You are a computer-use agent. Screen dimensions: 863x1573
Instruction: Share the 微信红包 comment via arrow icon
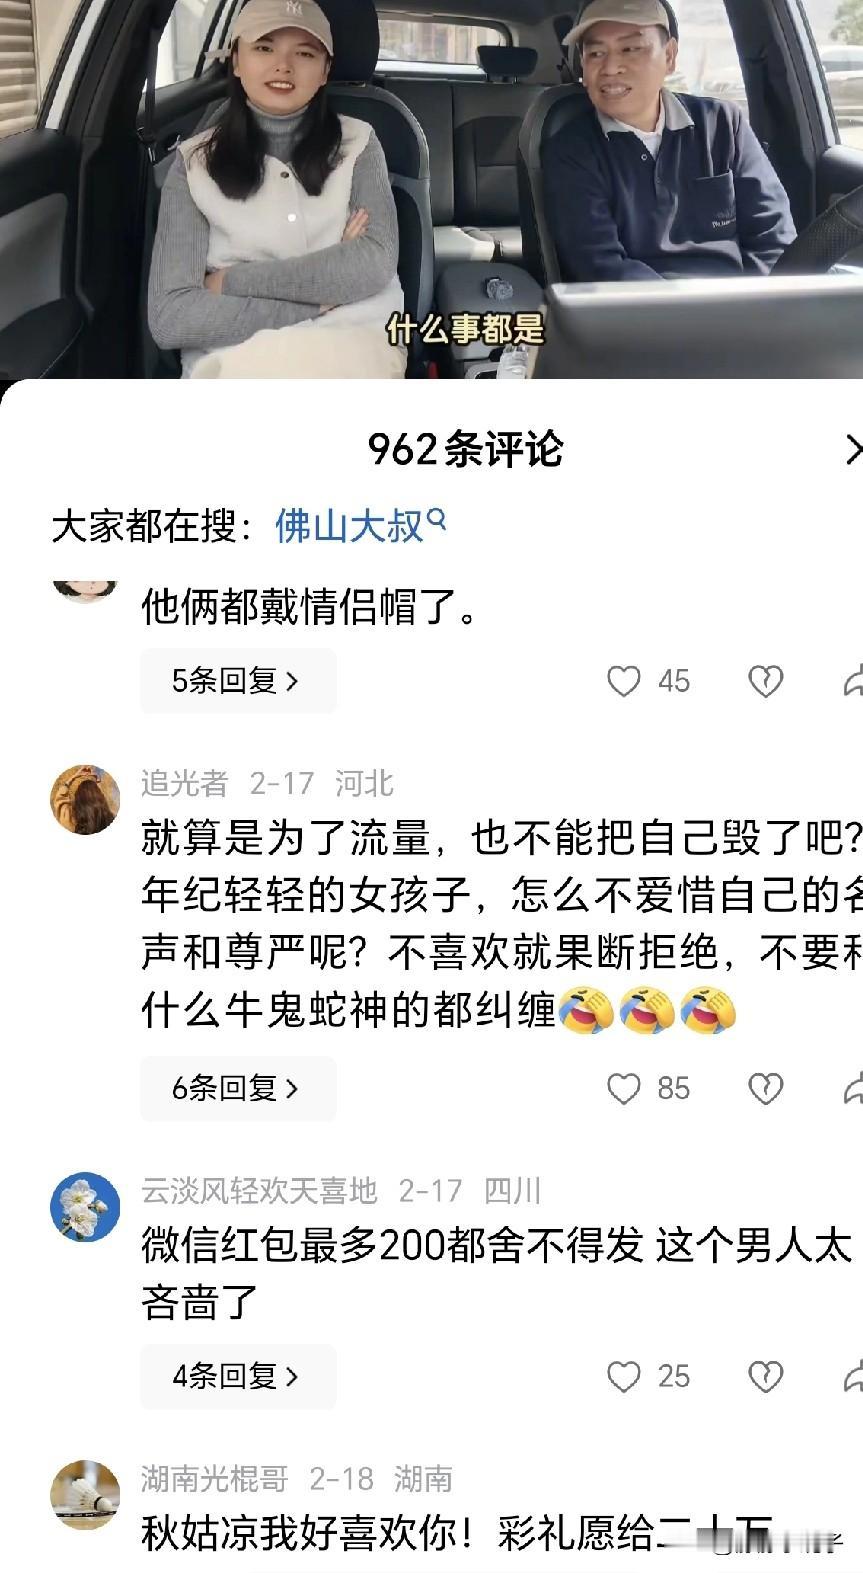pyautogui.click(x=853, y=1376)
